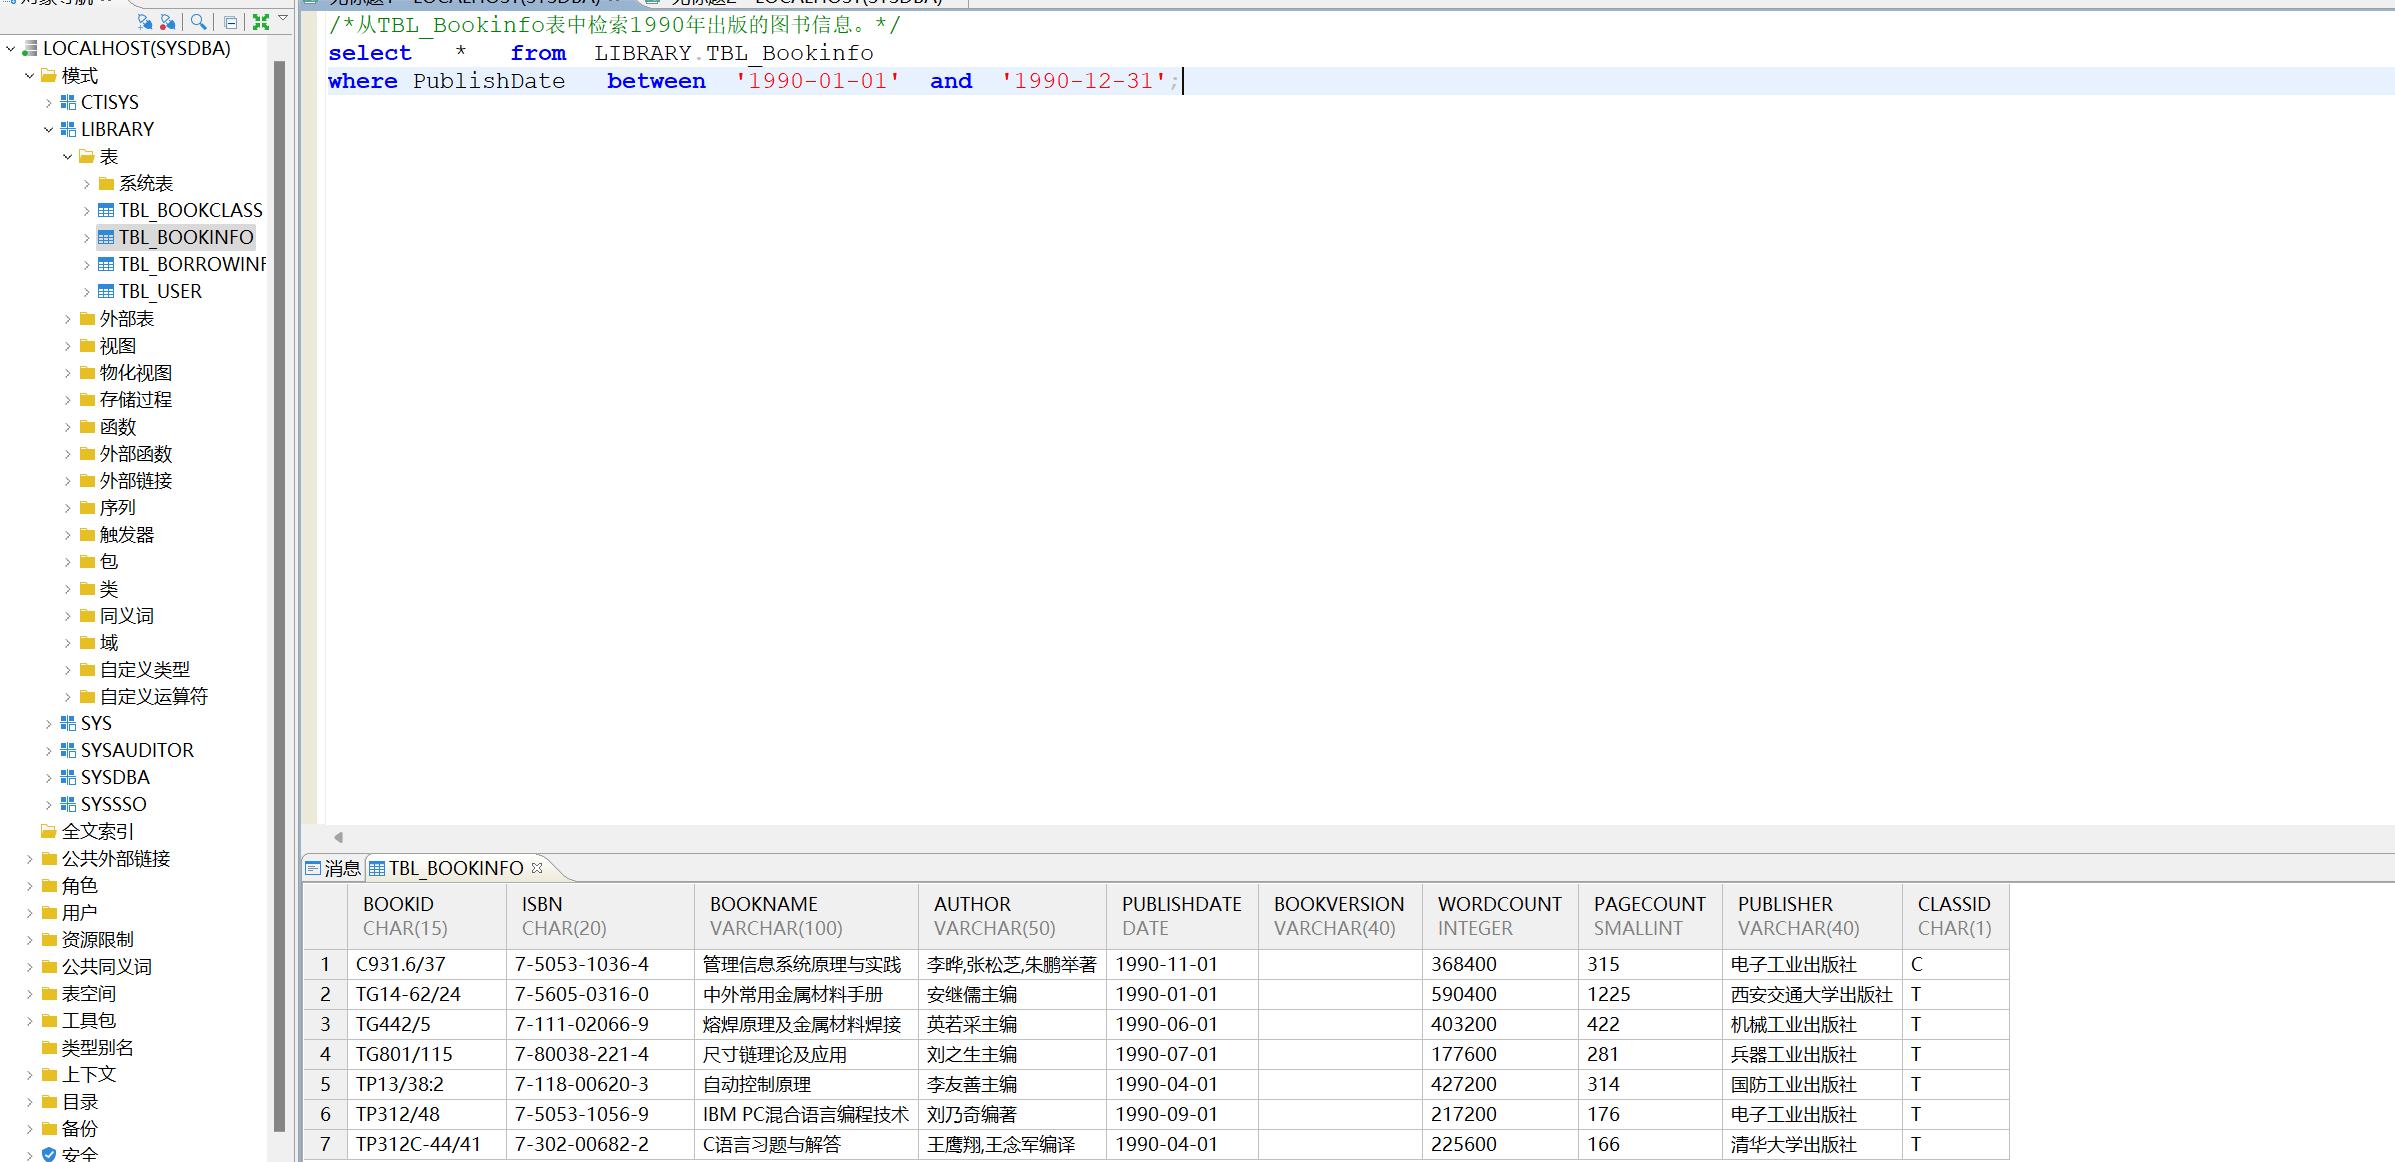Click row 3 header in results grid
The height and width of the screenshot is (1162, 2395).
[x=325, y=1024]
